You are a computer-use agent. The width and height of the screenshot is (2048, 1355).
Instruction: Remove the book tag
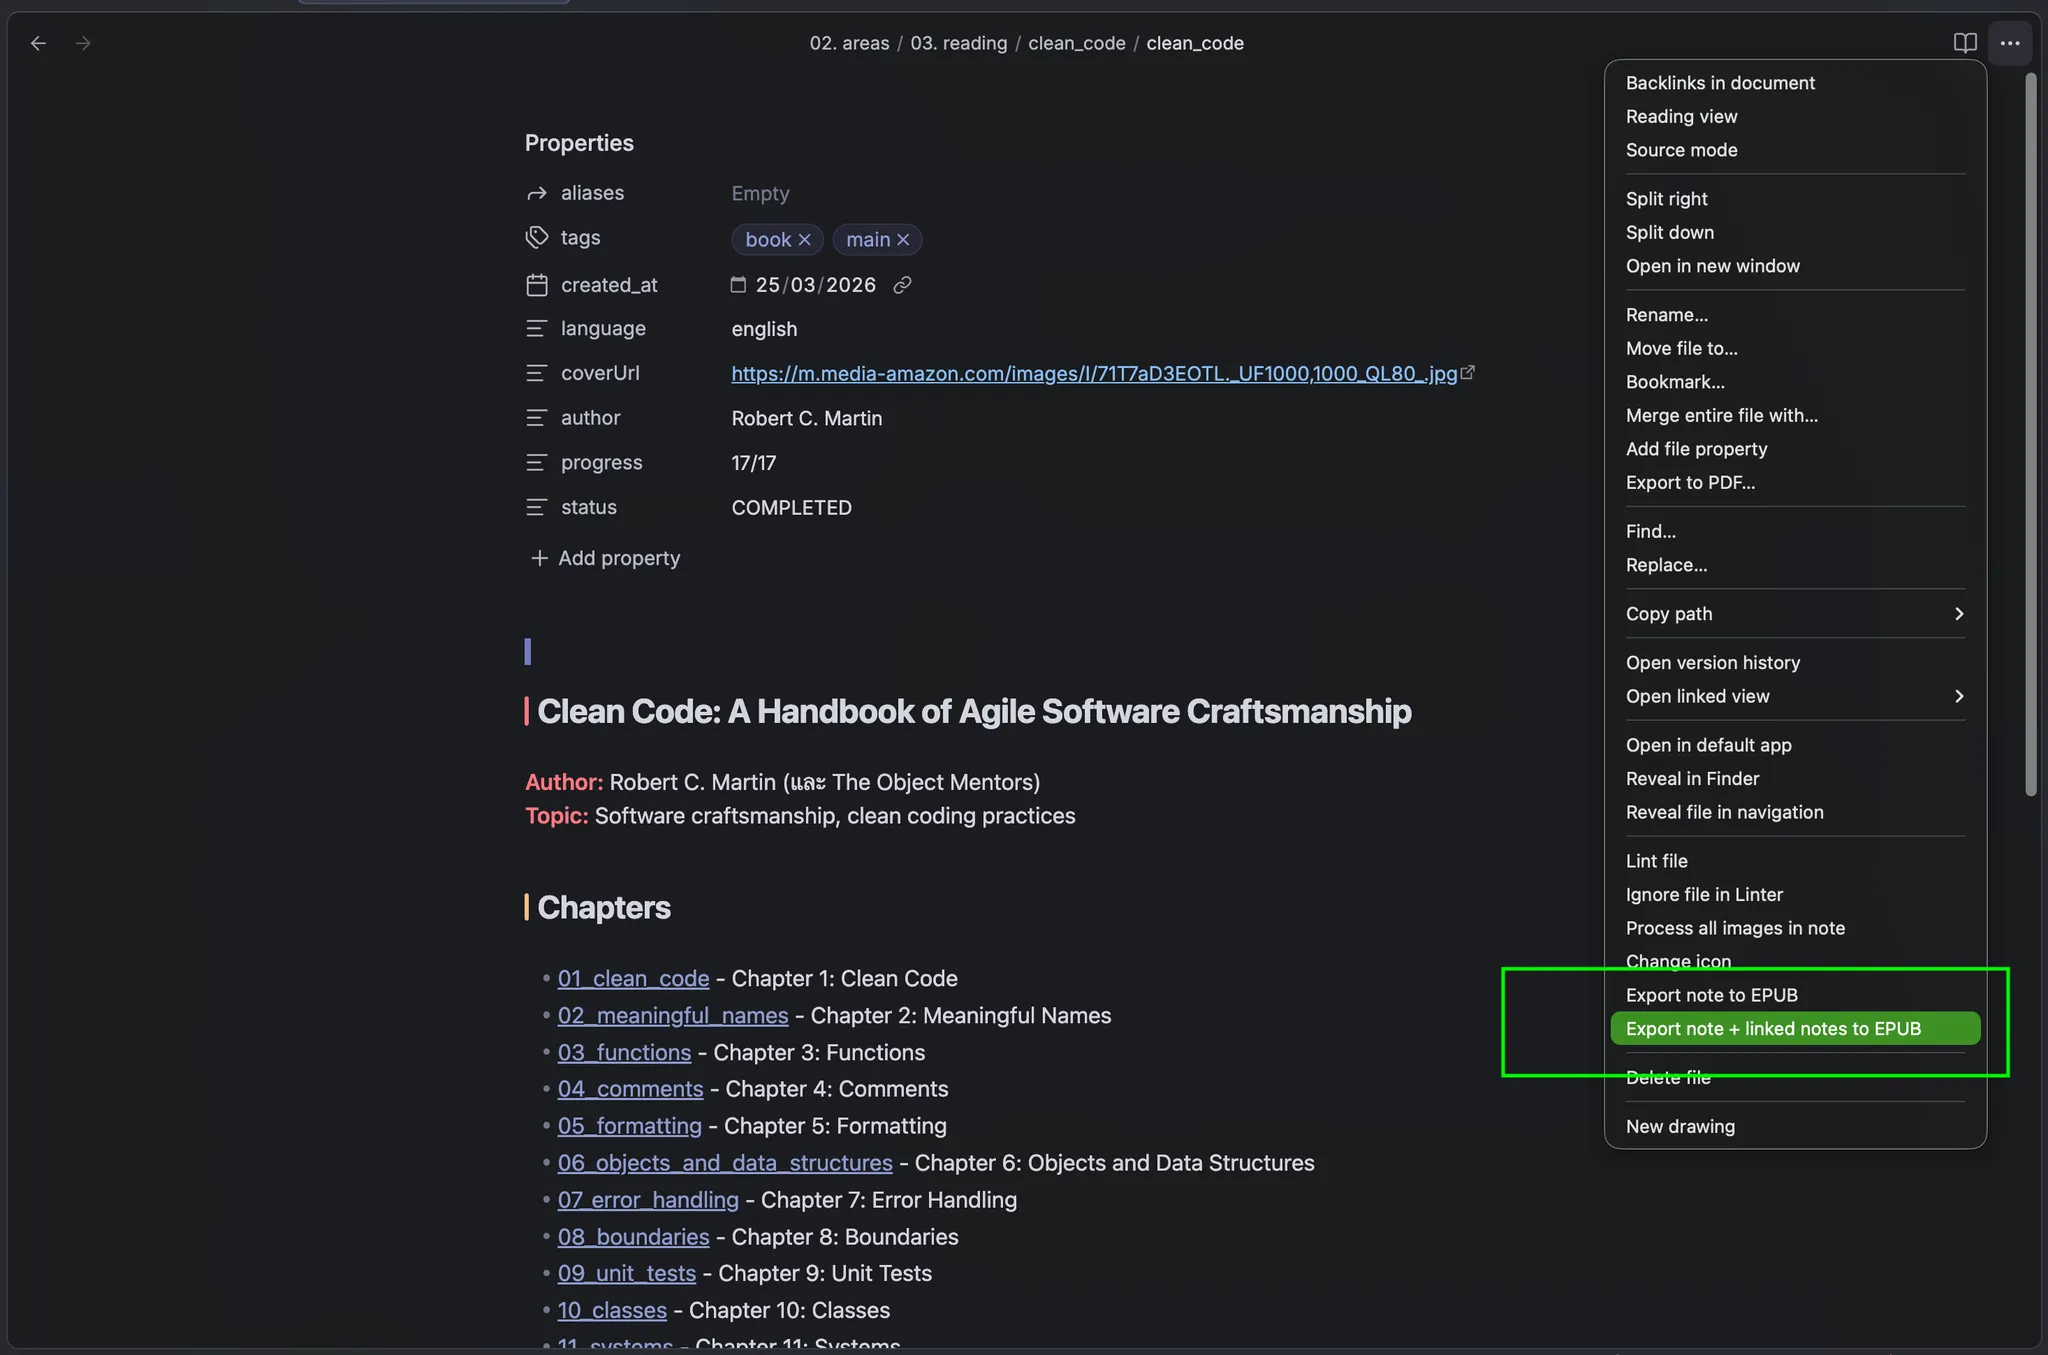(x=804, y=240)
